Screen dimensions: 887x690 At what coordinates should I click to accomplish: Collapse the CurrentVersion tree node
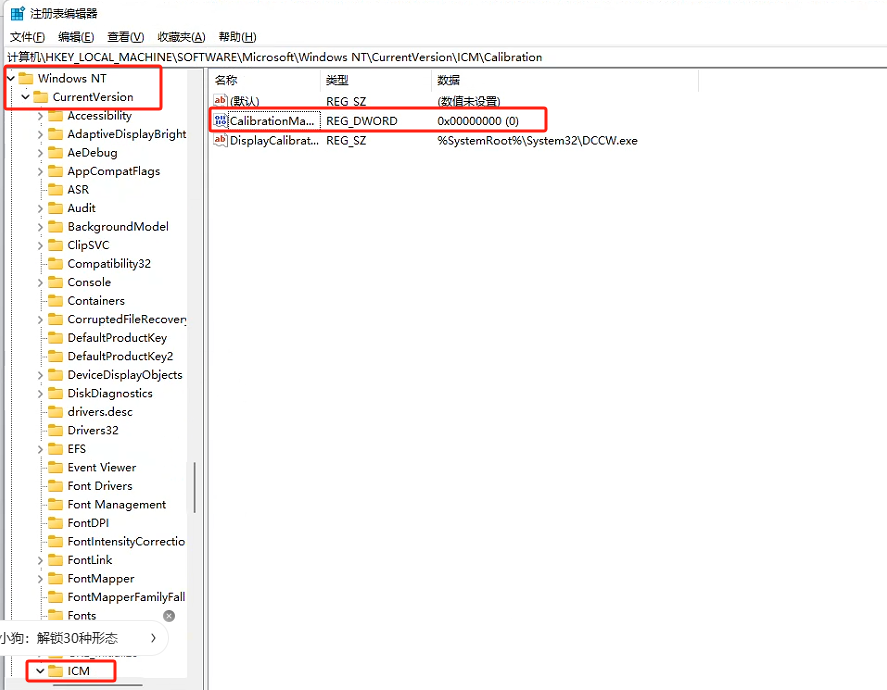(x=25, y=97)
